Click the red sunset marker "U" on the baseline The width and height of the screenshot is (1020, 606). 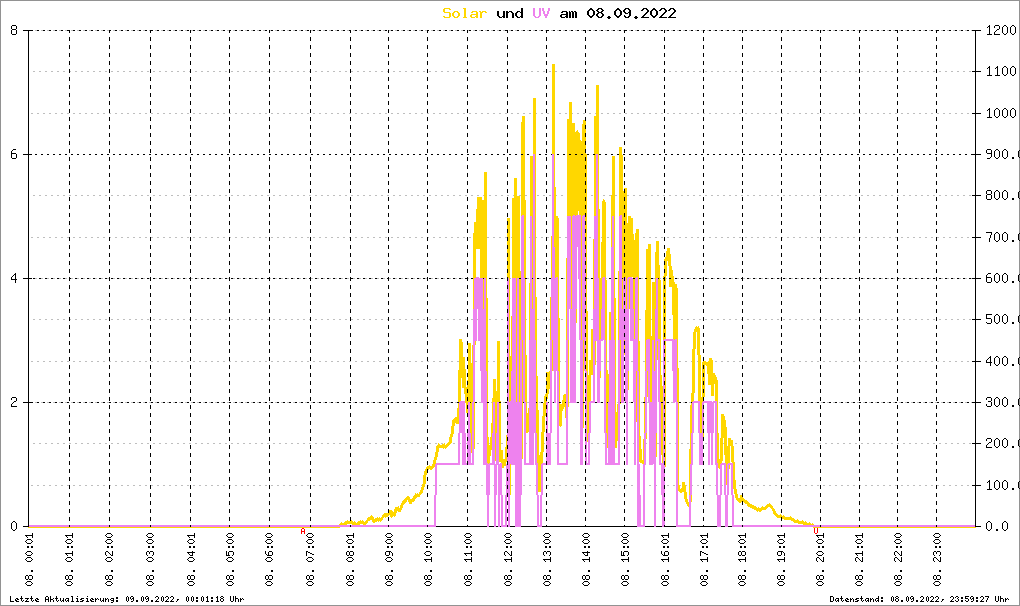(816, 532)
